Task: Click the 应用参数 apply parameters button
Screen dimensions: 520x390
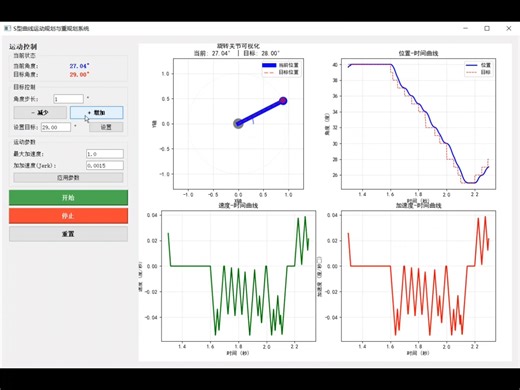Action: point(68,177)
